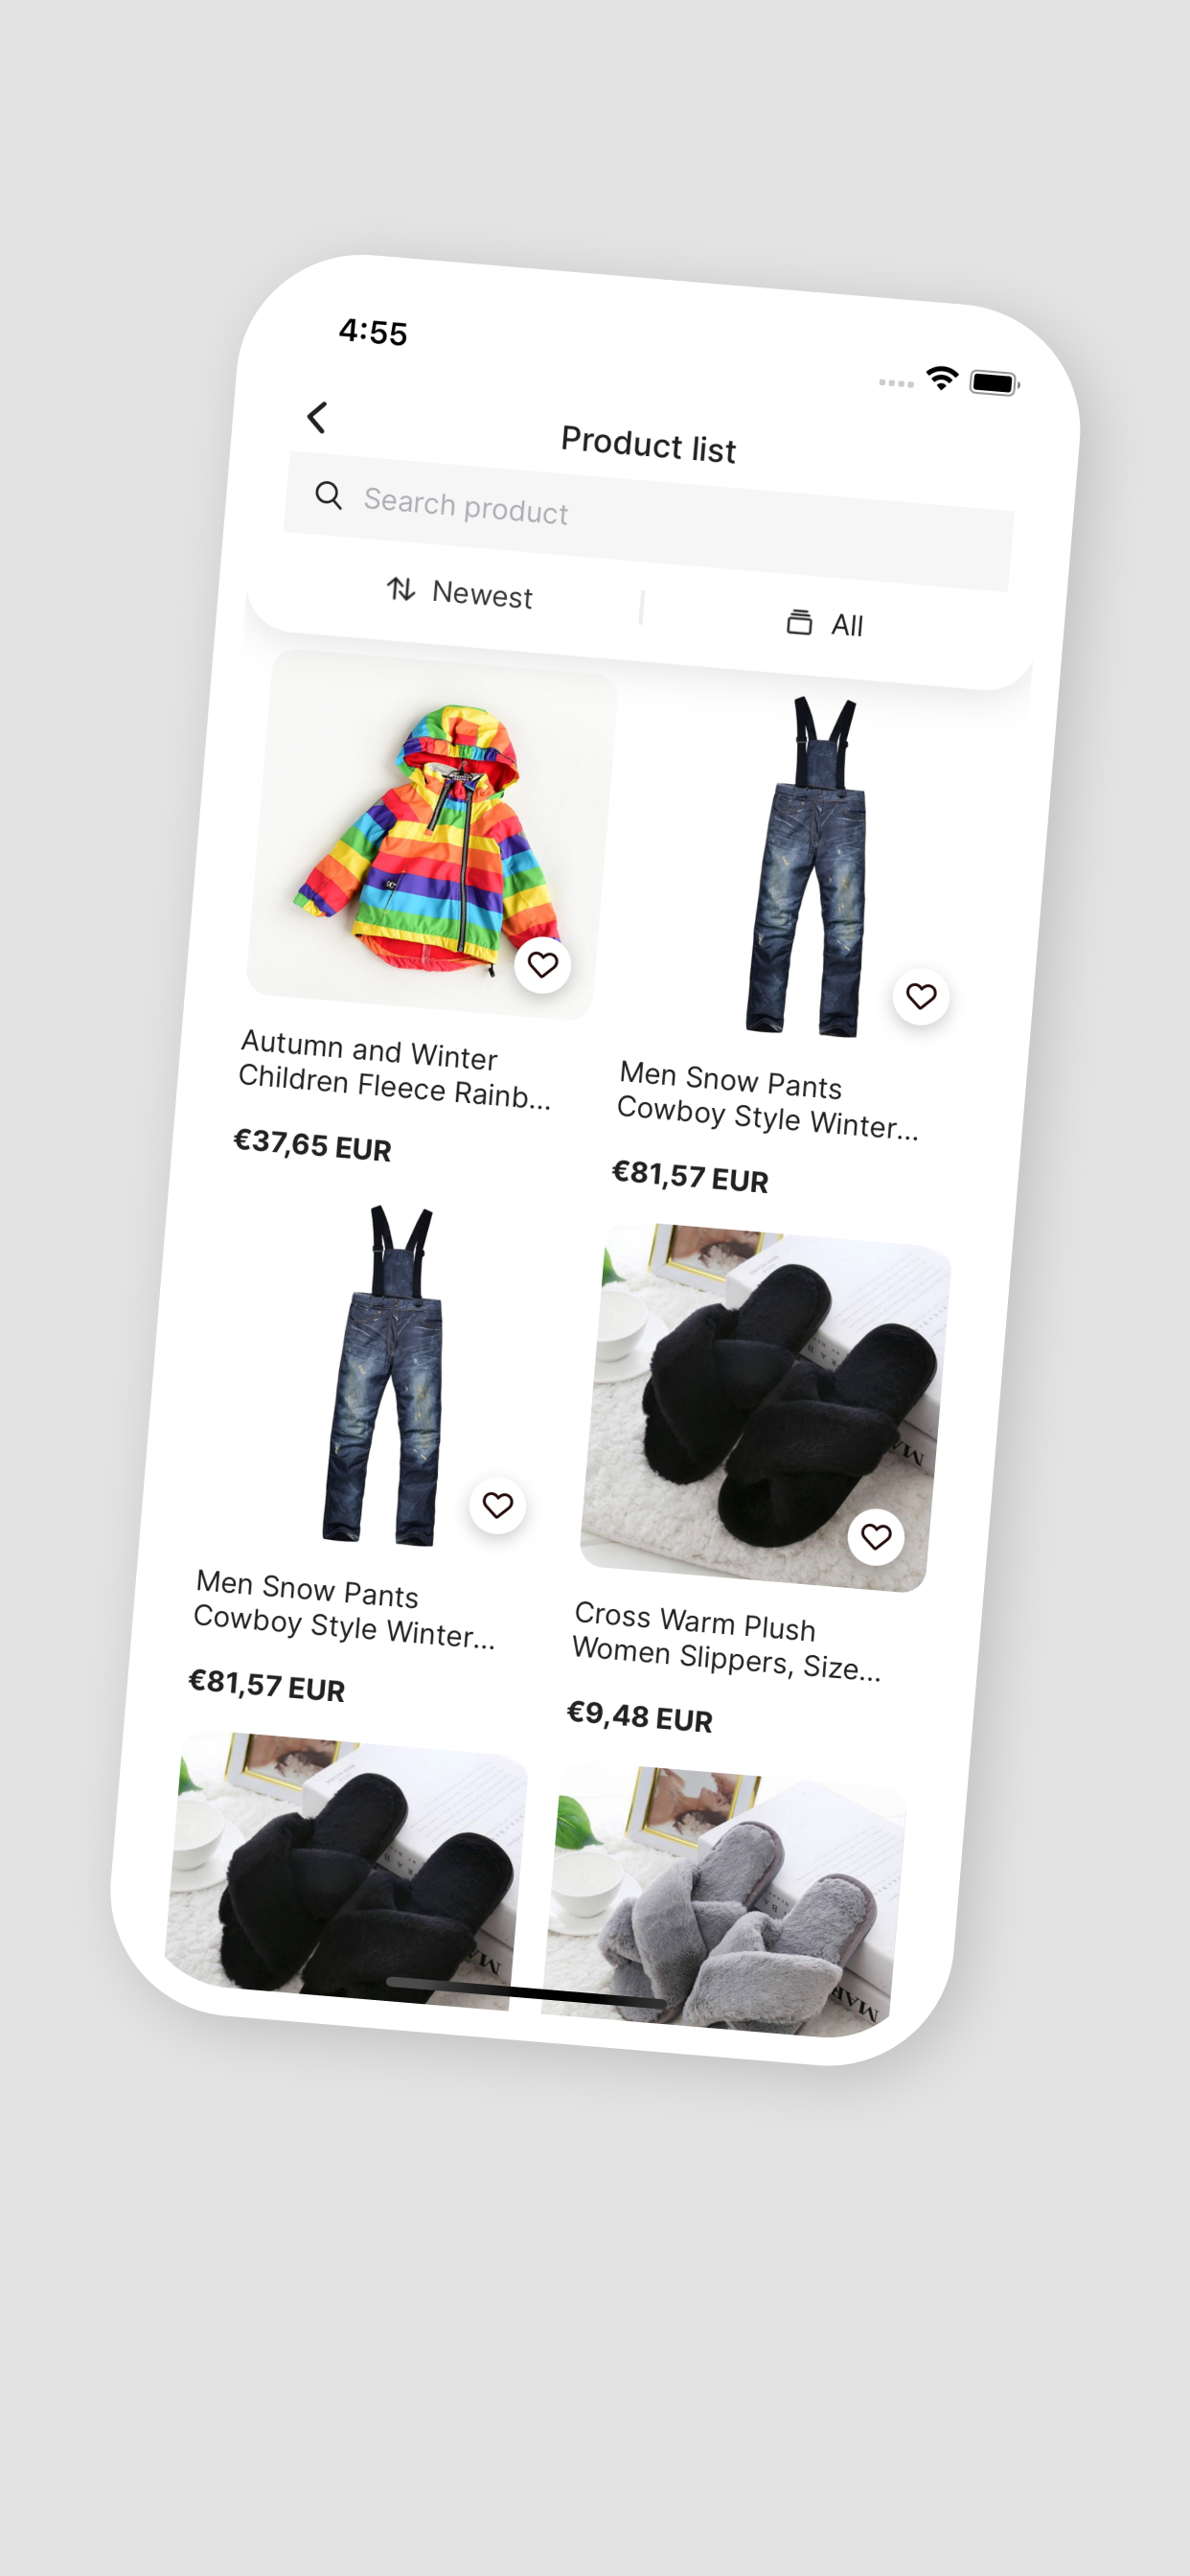Viewport: 1190px width, 2576px height.
Task: Click the category stack icon beside All
Action: (x=799, y=621)
